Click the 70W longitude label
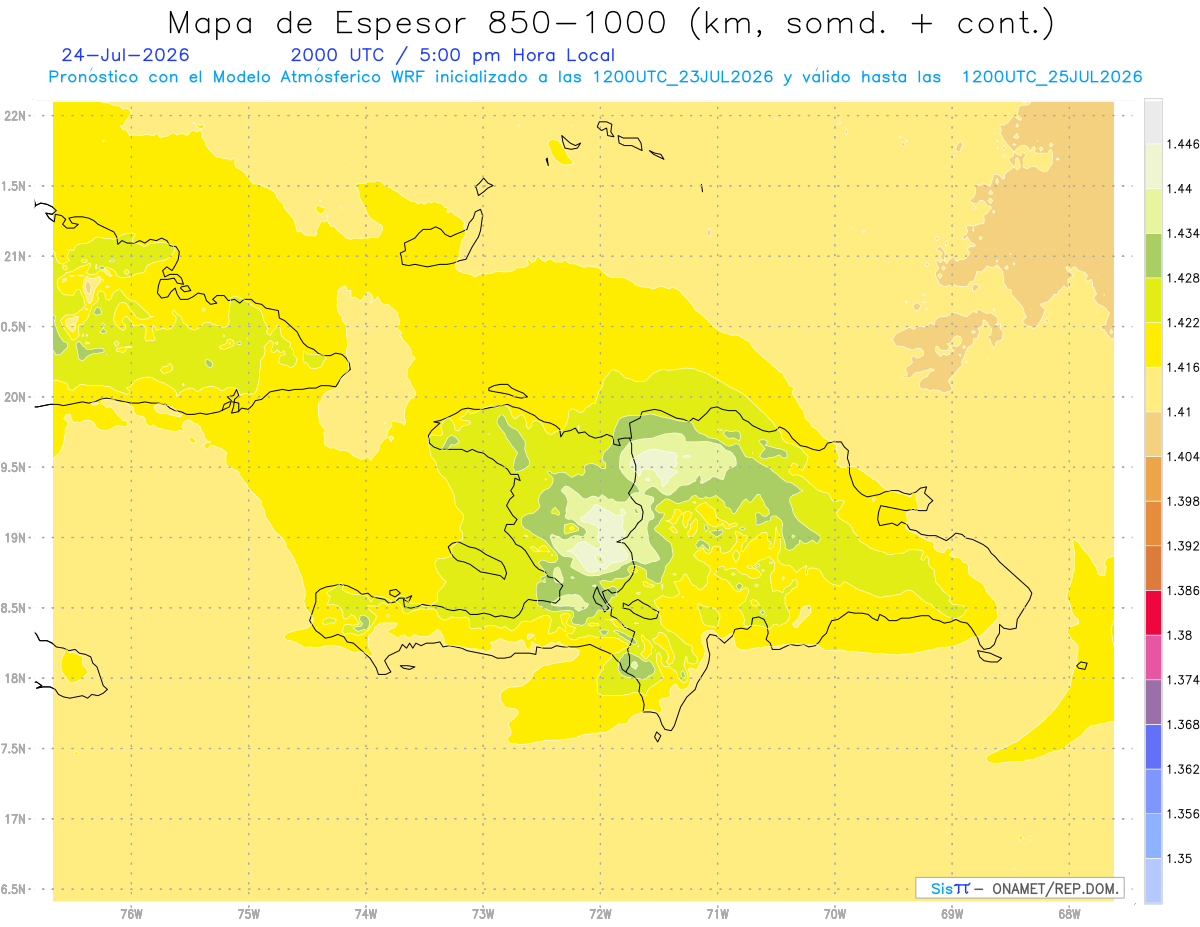Viewport: 1200px width, 927px height. [x=835, y=913]
